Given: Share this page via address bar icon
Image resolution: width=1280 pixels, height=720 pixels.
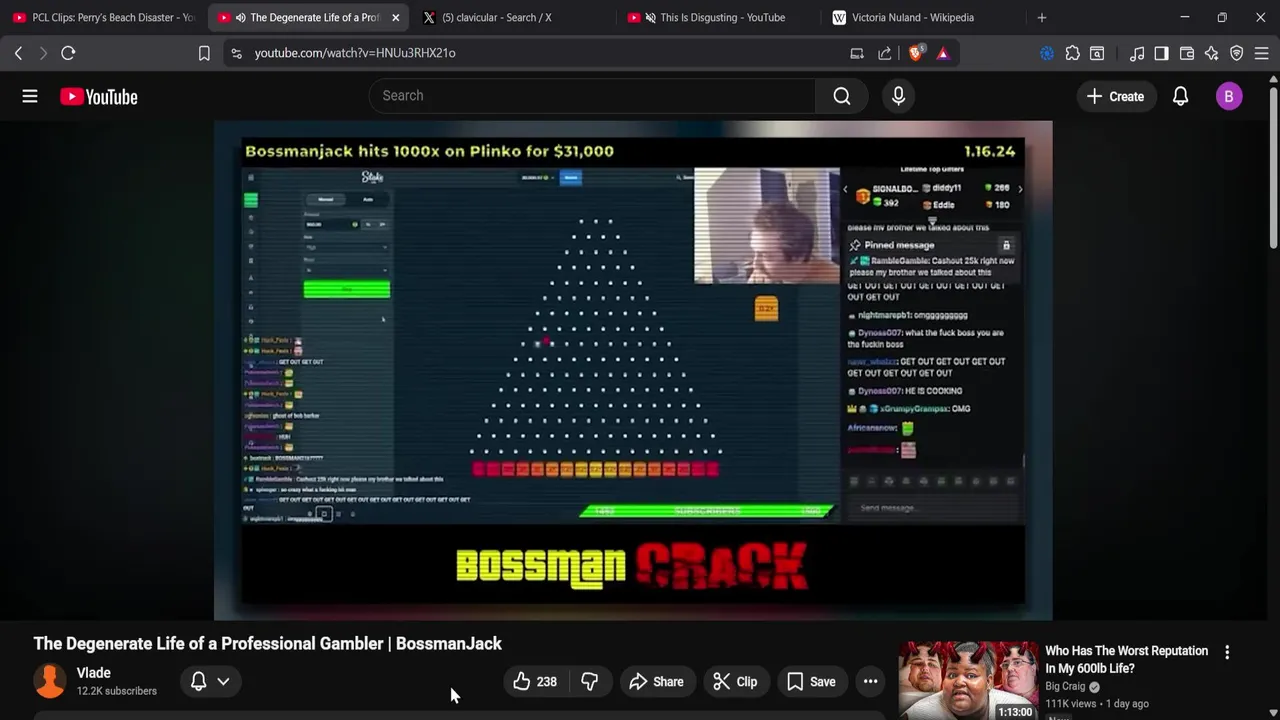Looking at the screenshot, I should point(885,53).
